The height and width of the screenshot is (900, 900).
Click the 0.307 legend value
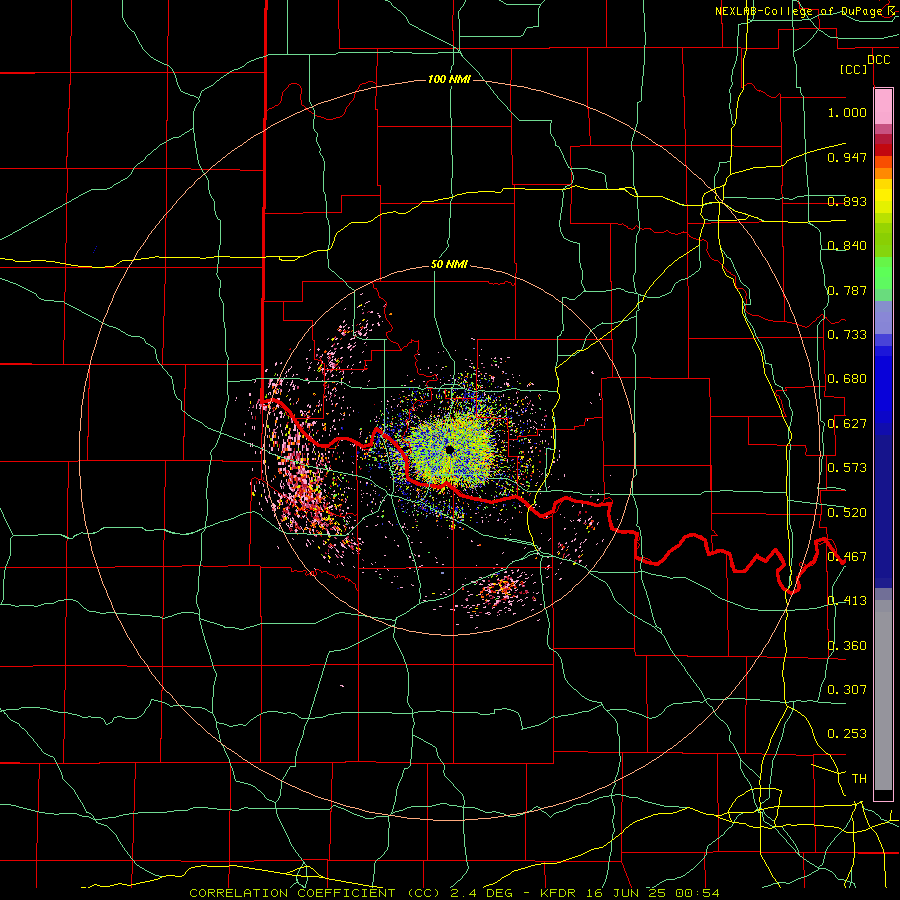847,690
